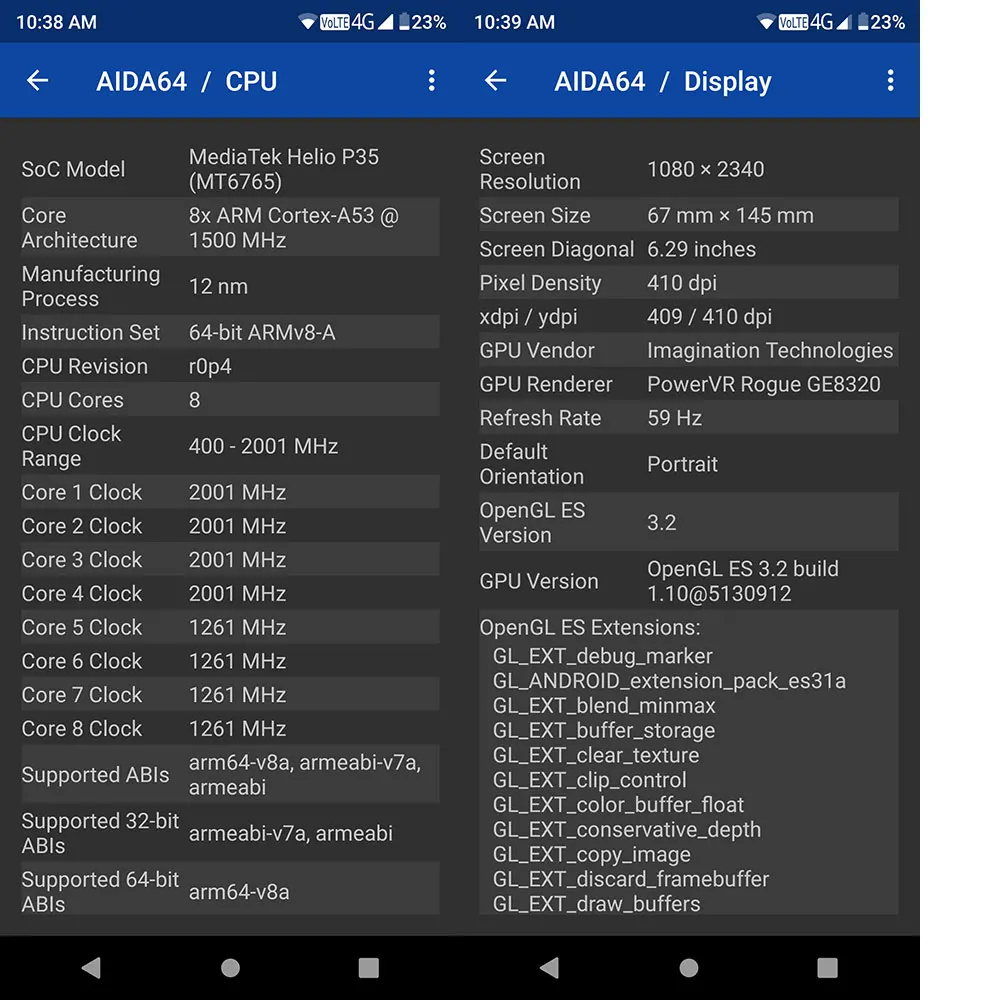Tap AIDA64 / Display title text
Image resolution: width=1000 pixels, height=1000 pixels.
click(x=663, y=82)
